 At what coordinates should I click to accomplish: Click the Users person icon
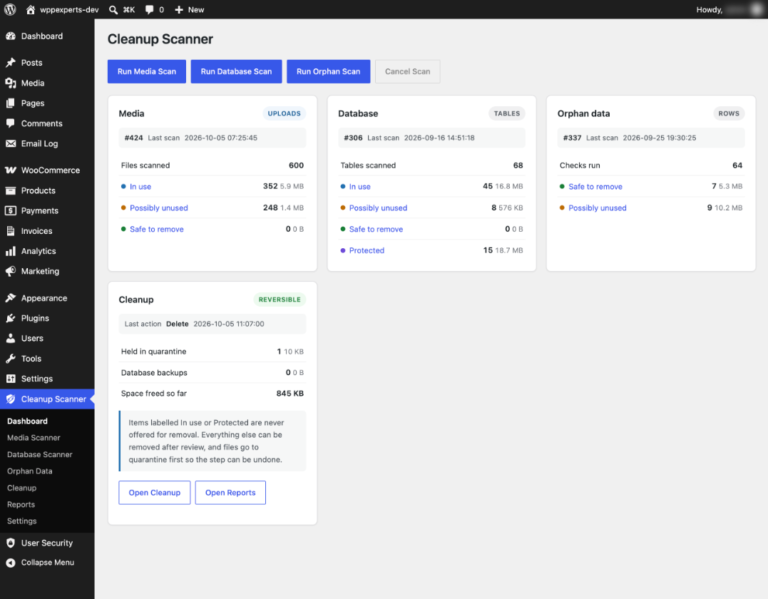(x=10, y=338)
